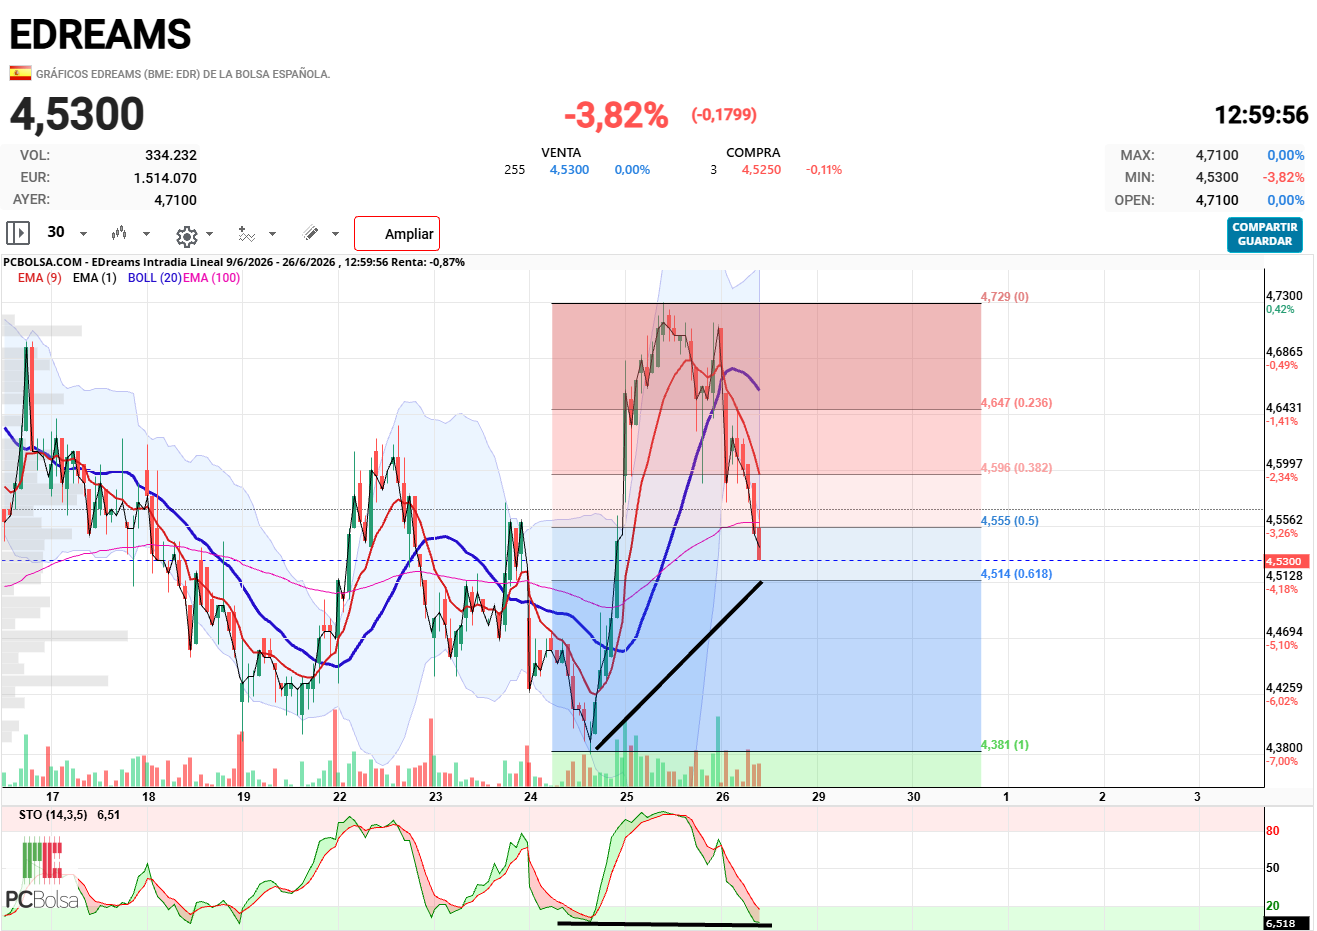
Task: Click the OPEN value 4,7100
Action: [1217, 200]
